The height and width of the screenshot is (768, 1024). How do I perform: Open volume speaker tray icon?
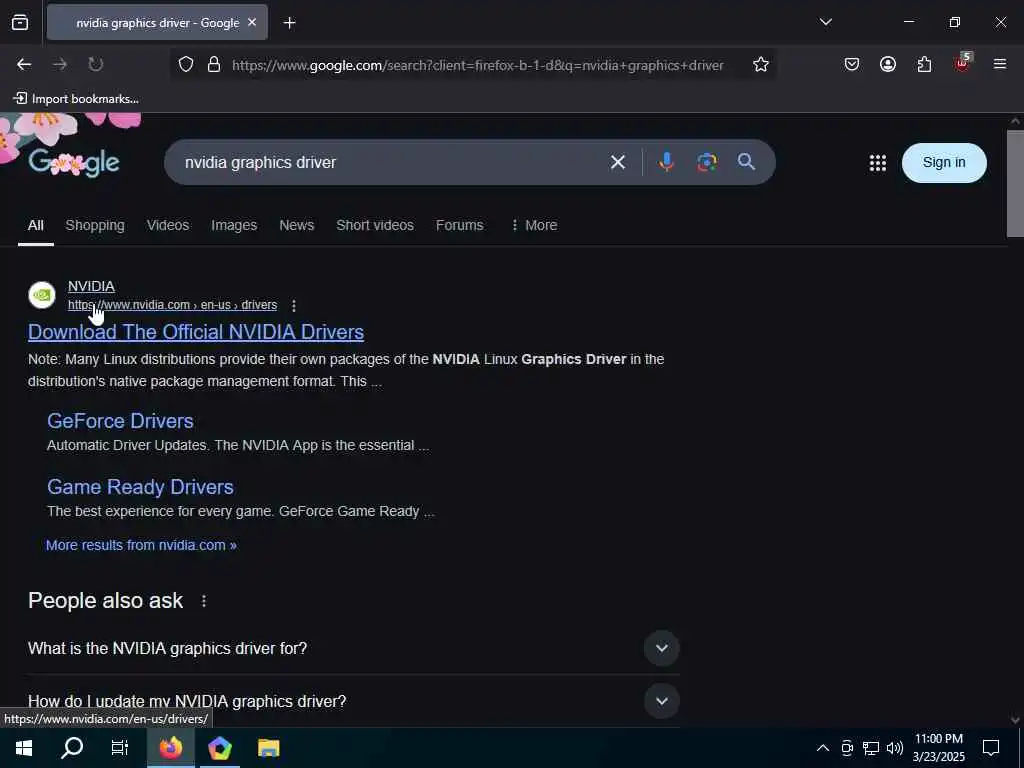tap(895, 748)
